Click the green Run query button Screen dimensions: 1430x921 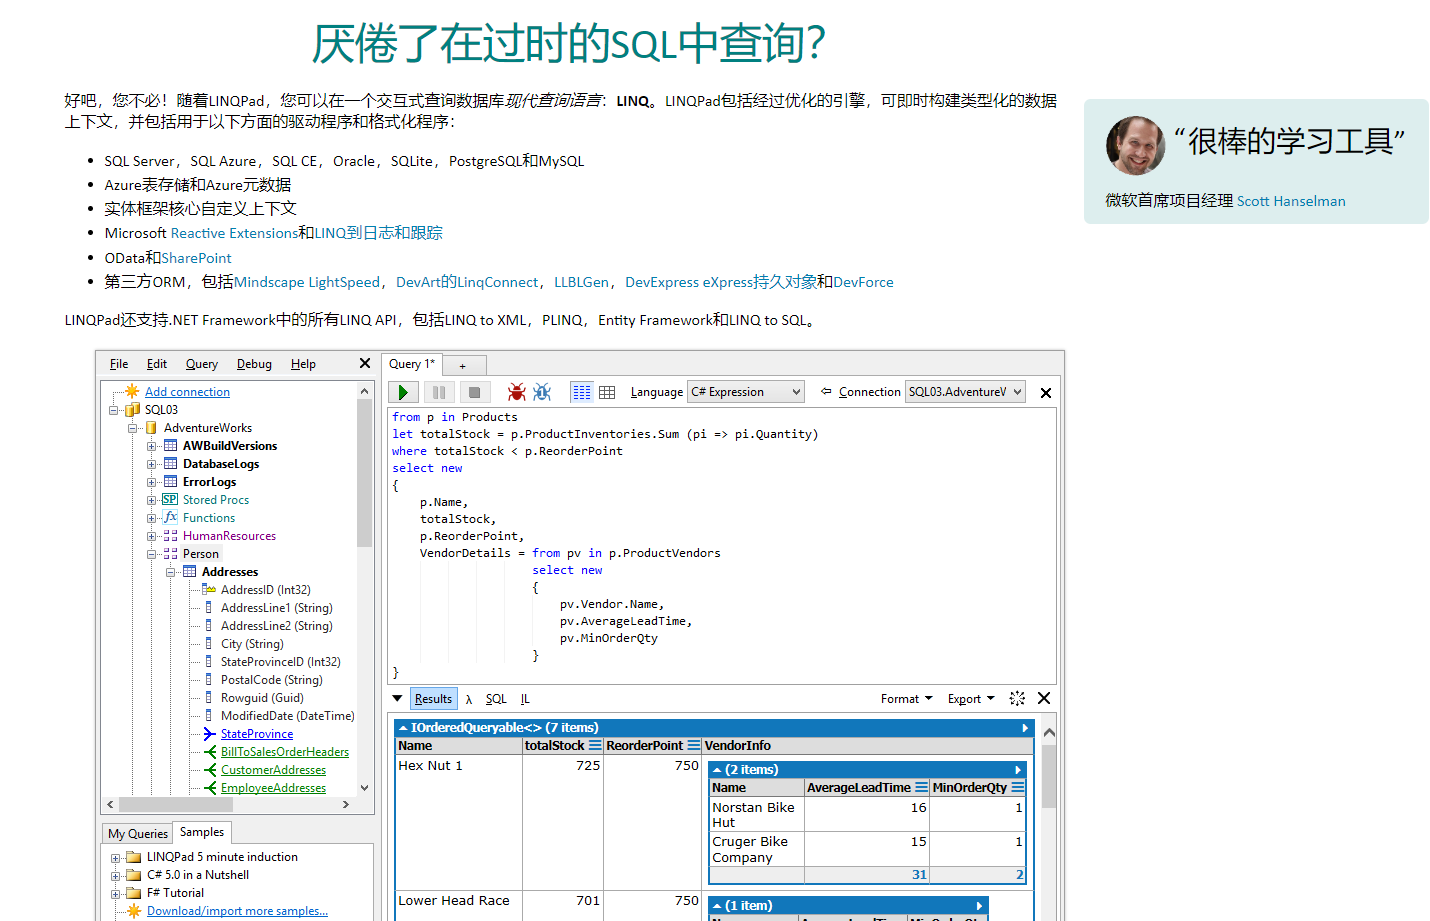pos(403,392)
